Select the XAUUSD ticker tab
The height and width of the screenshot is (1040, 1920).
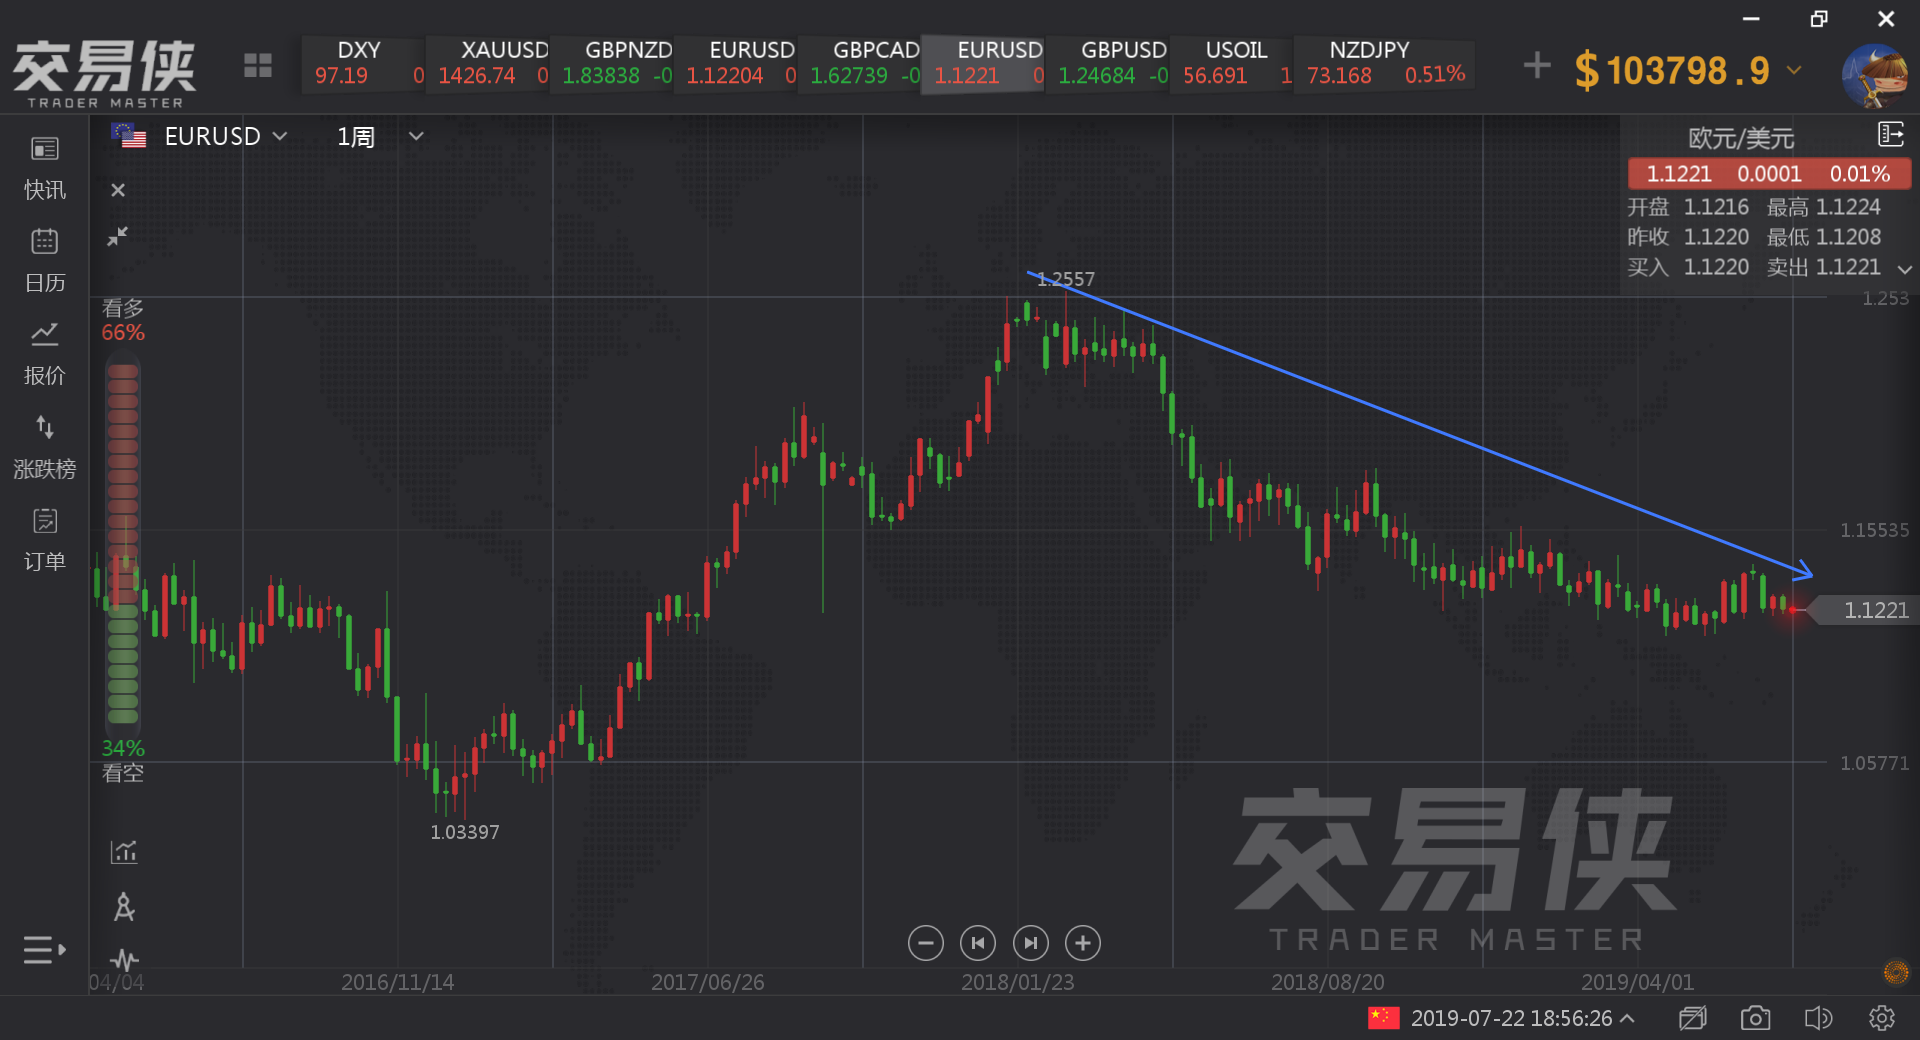click(x=488, y=64)
